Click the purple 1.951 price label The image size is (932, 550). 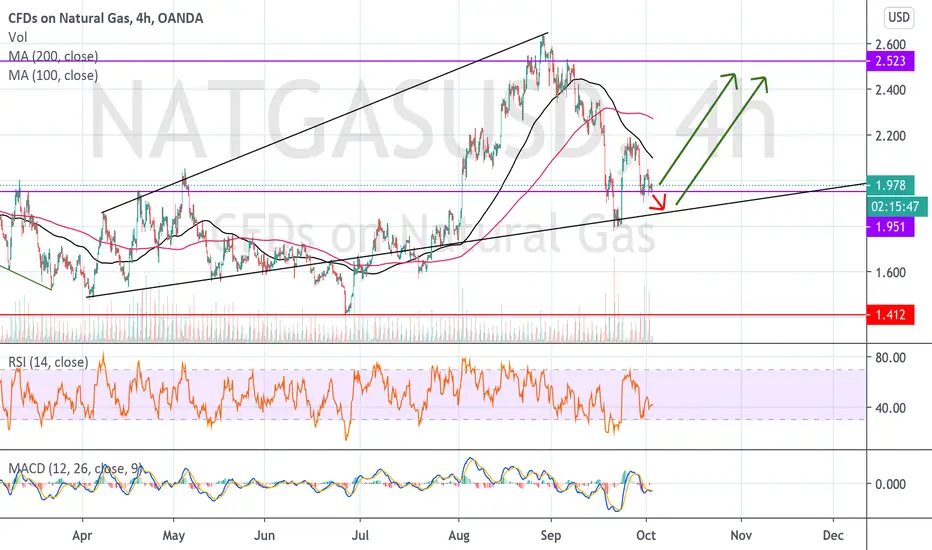pos(890,227)
